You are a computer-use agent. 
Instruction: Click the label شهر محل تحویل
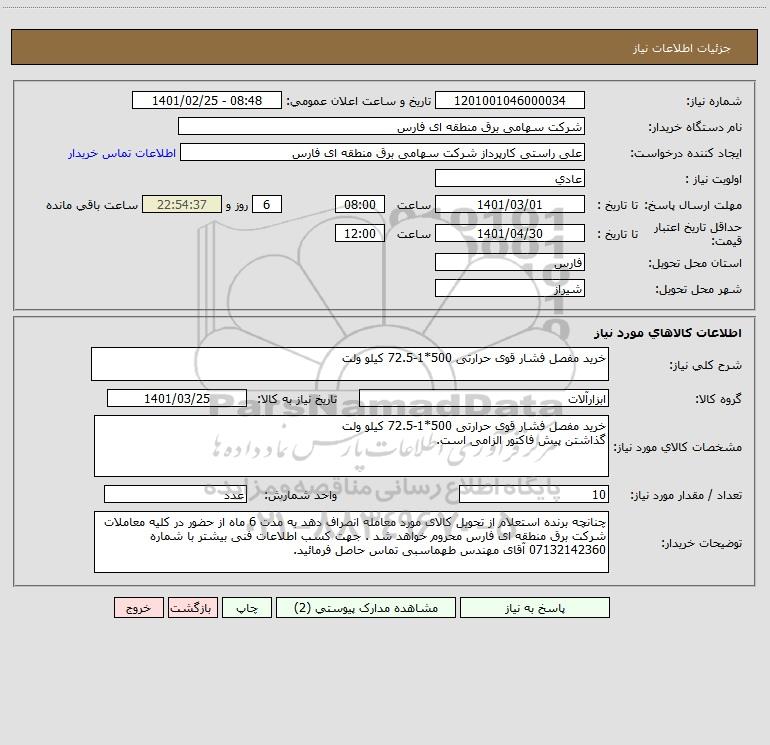point(698,290)
